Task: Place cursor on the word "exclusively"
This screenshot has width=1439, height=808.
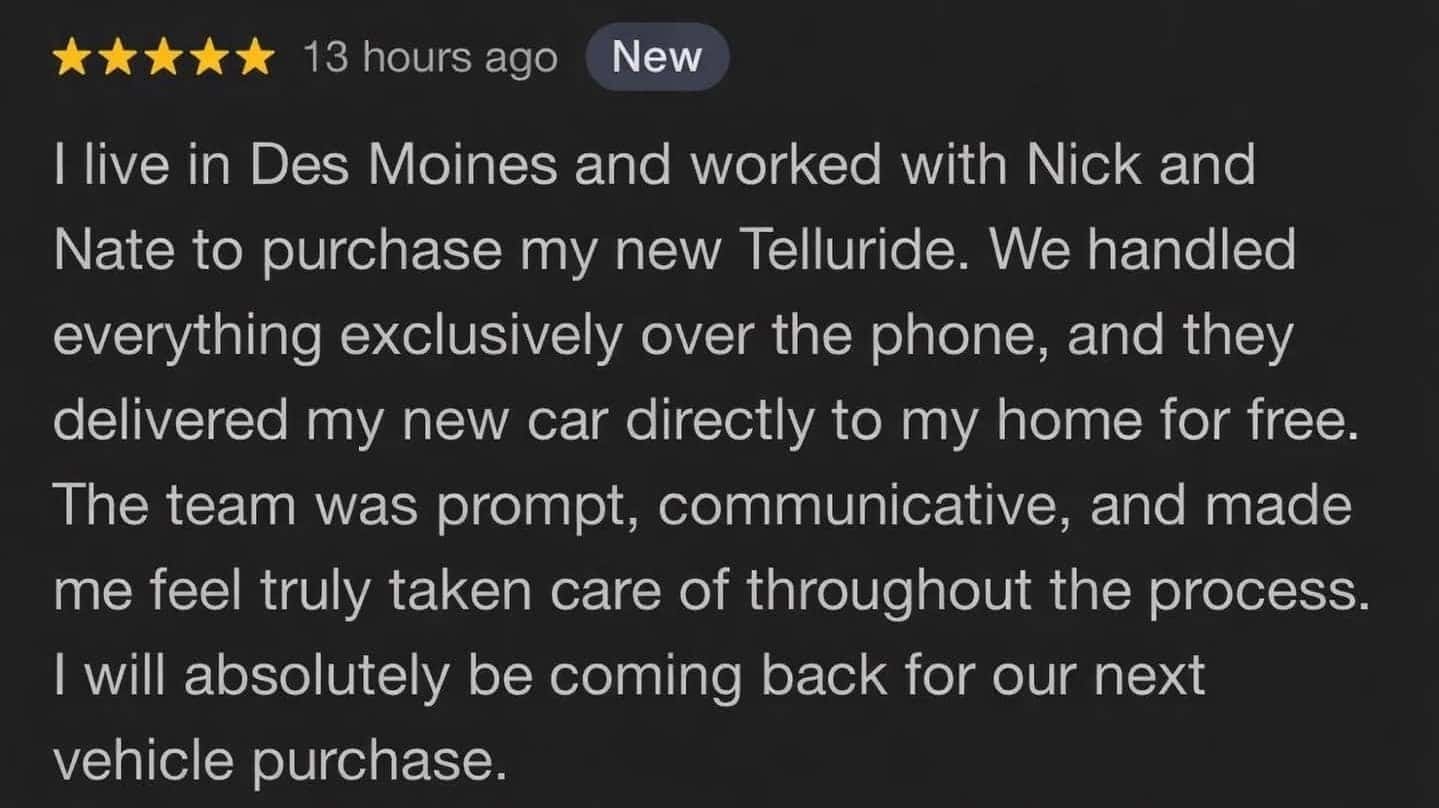Action: tap(480, 337)
